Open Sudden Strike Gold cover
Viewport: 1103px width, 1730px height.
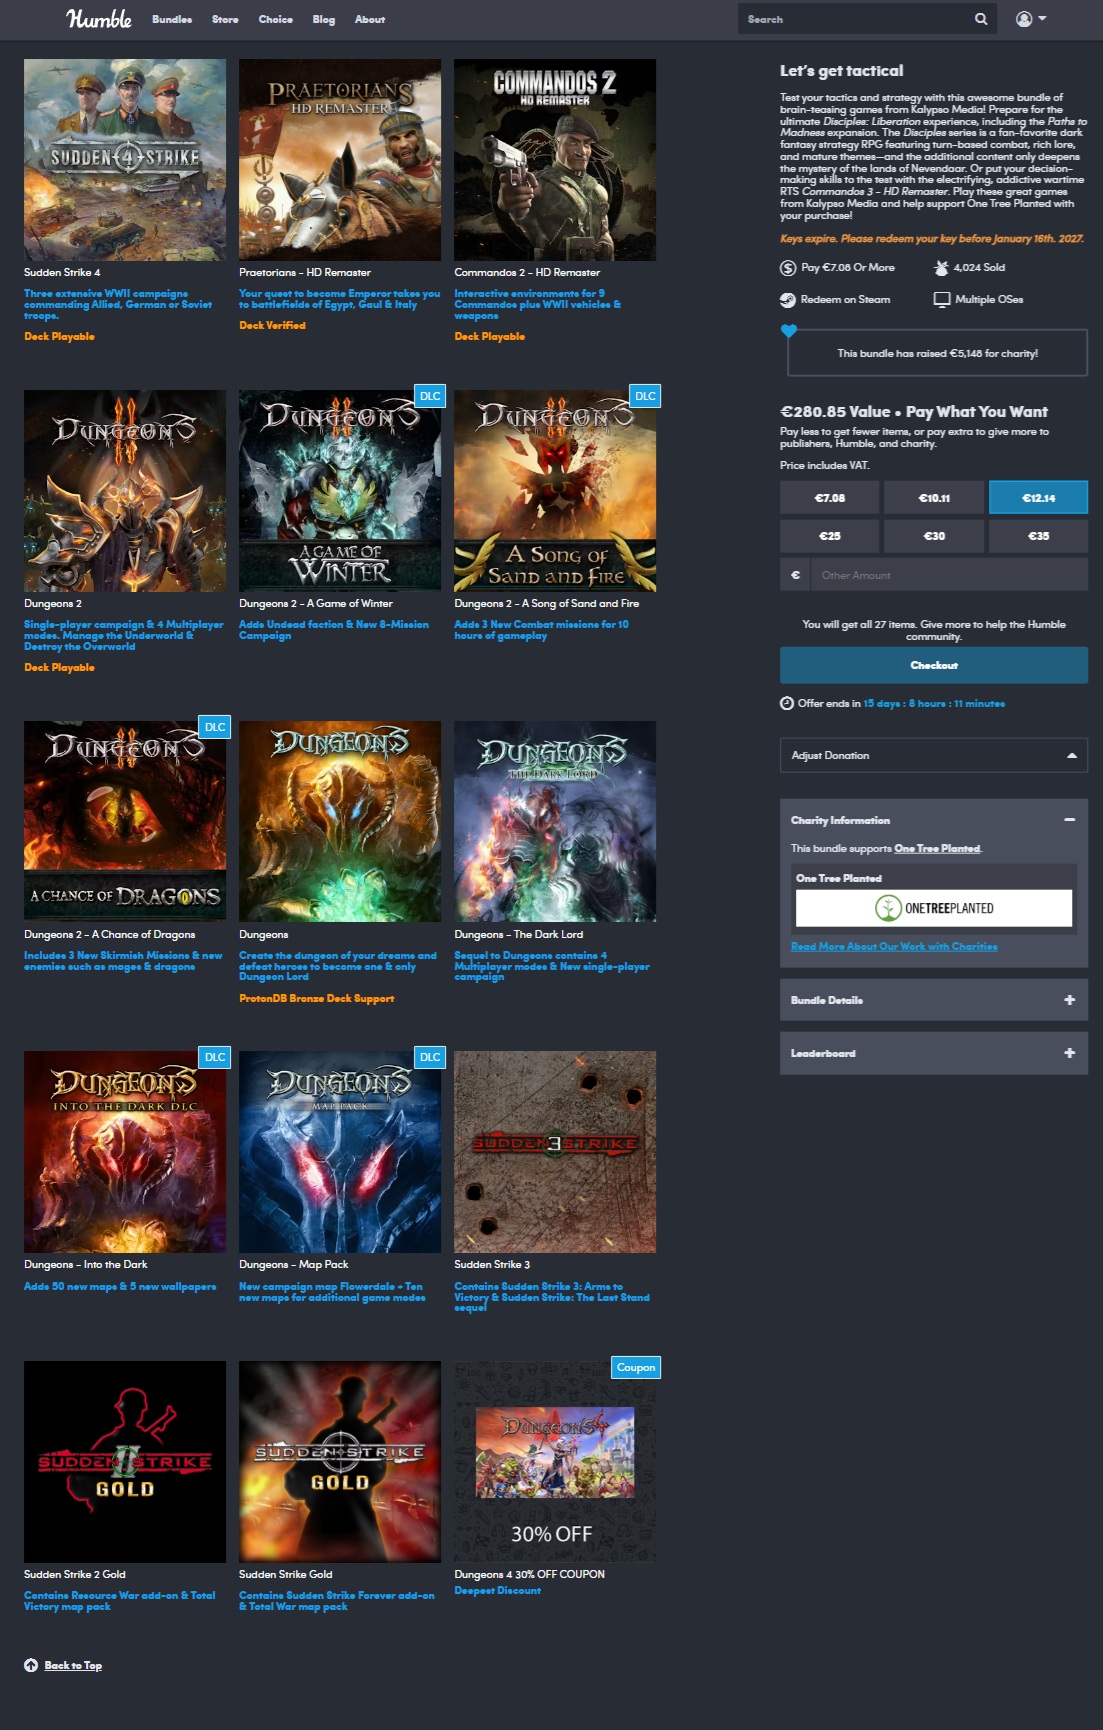[340, 1462]
